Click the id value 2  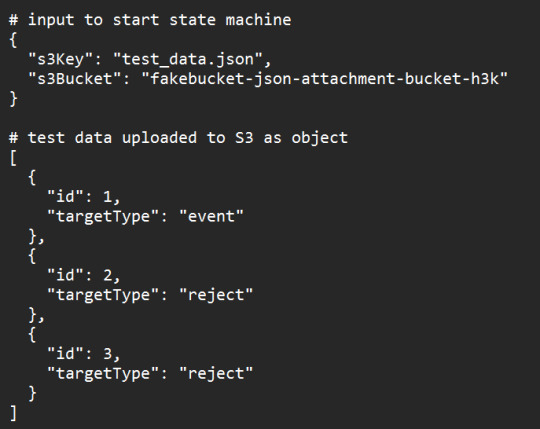107,275
